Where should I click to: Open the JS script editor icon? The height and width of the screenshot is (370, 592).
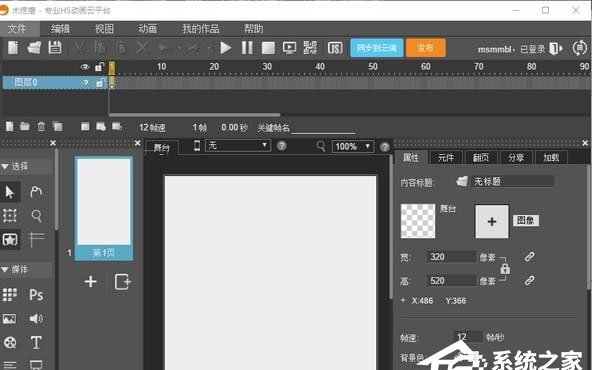point(335,48)
